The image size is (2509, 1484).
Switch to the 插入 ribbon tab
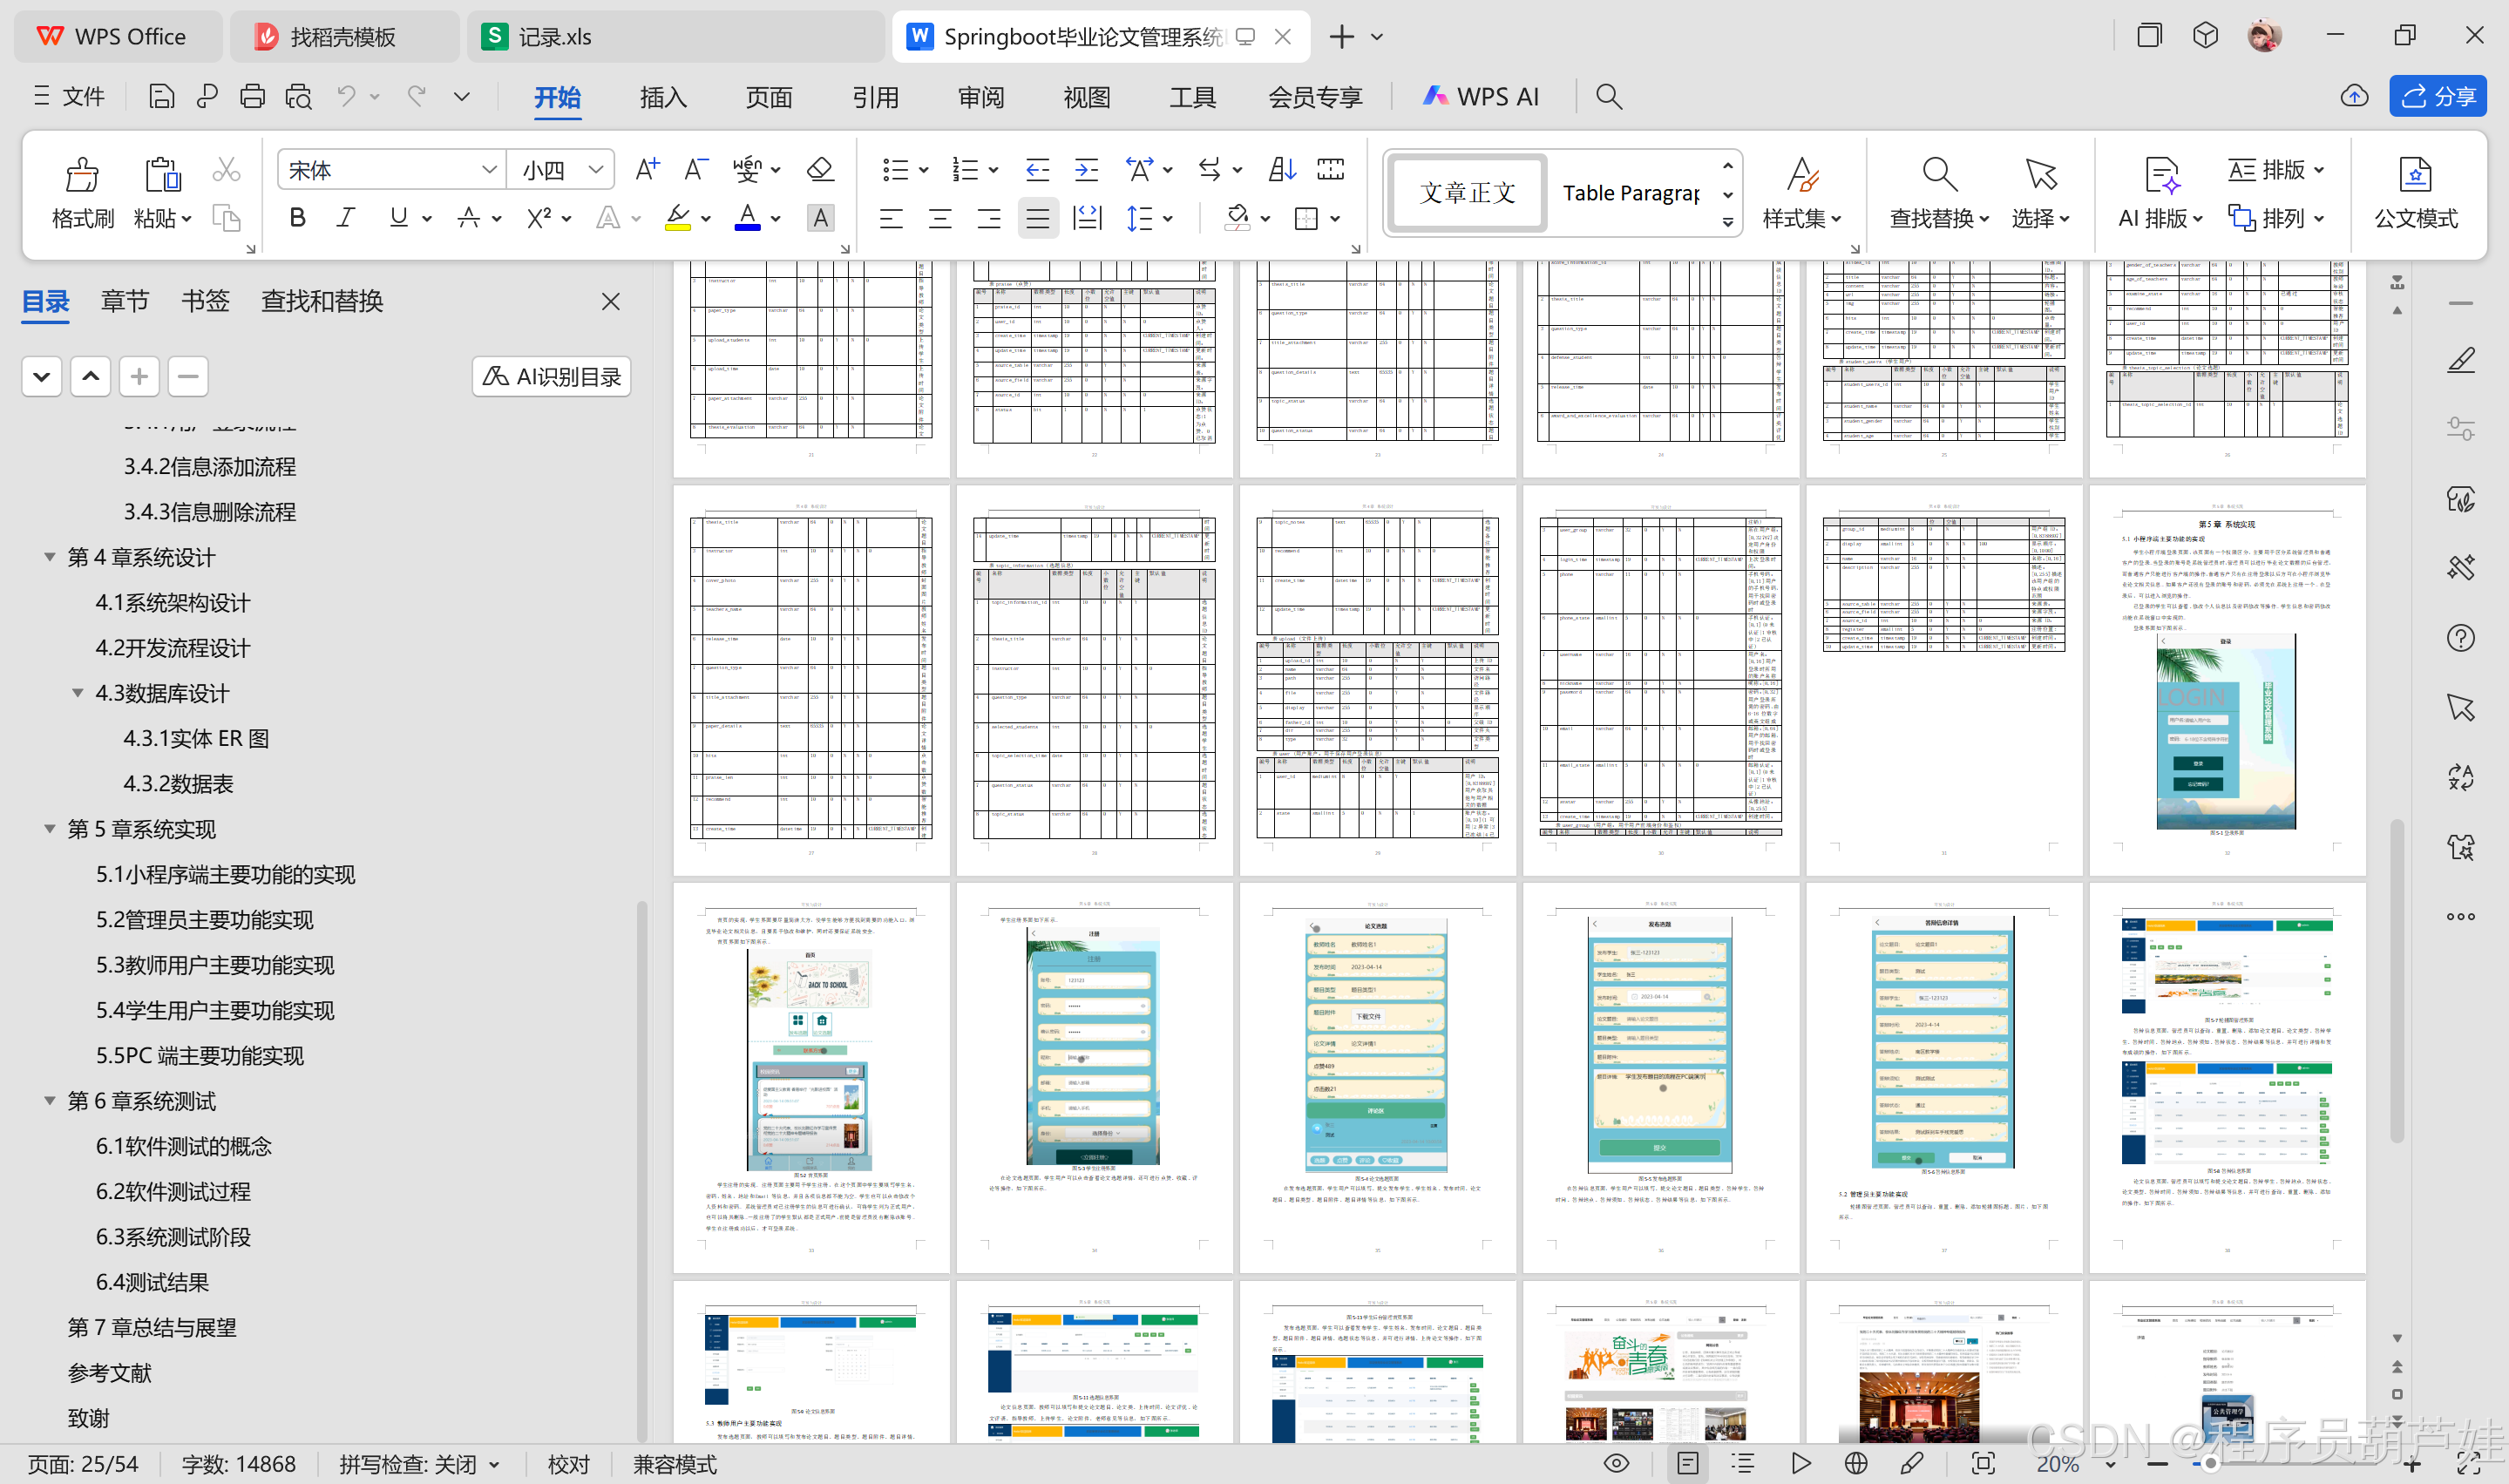(663, 97)
